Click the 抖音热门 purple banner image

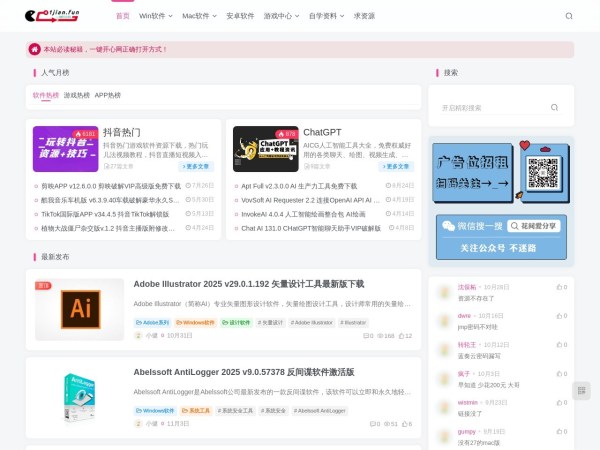(x=65, y=149)
